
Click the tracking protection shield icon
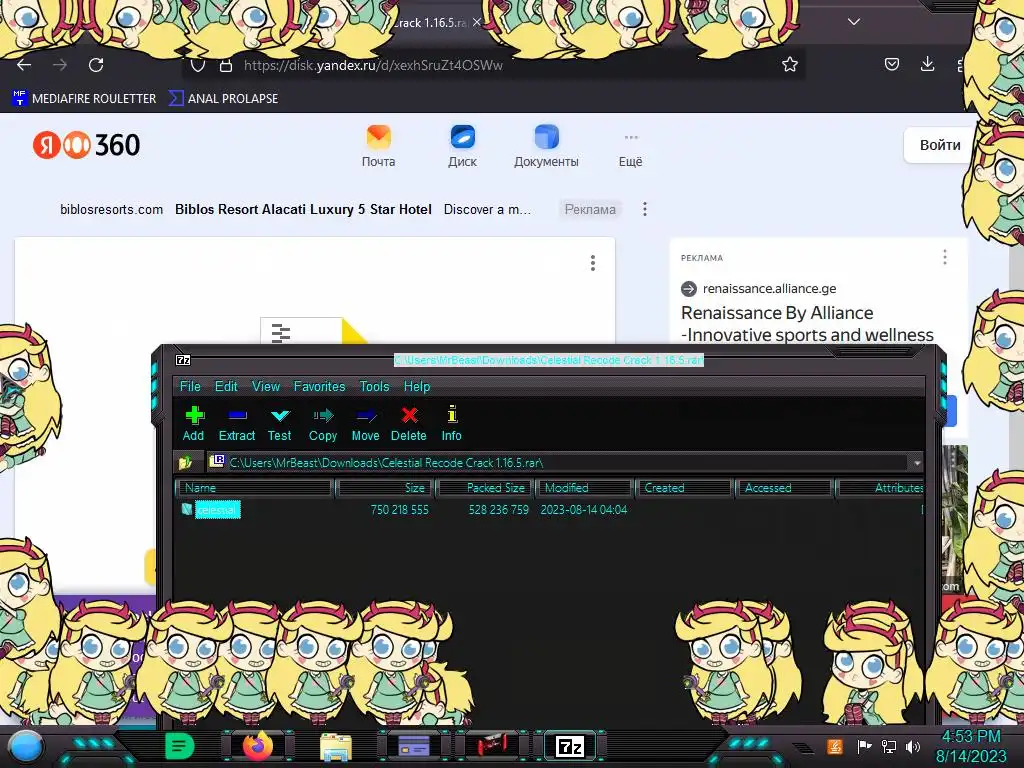tap(198, 65)
